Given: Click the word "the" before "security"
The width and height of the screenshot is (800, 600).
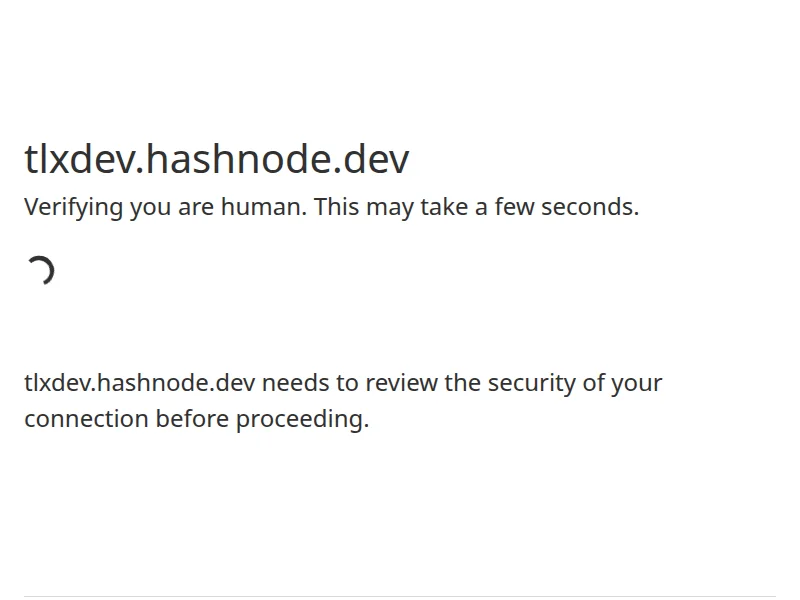Looking at the screenshot, I should tap(462, 383).
